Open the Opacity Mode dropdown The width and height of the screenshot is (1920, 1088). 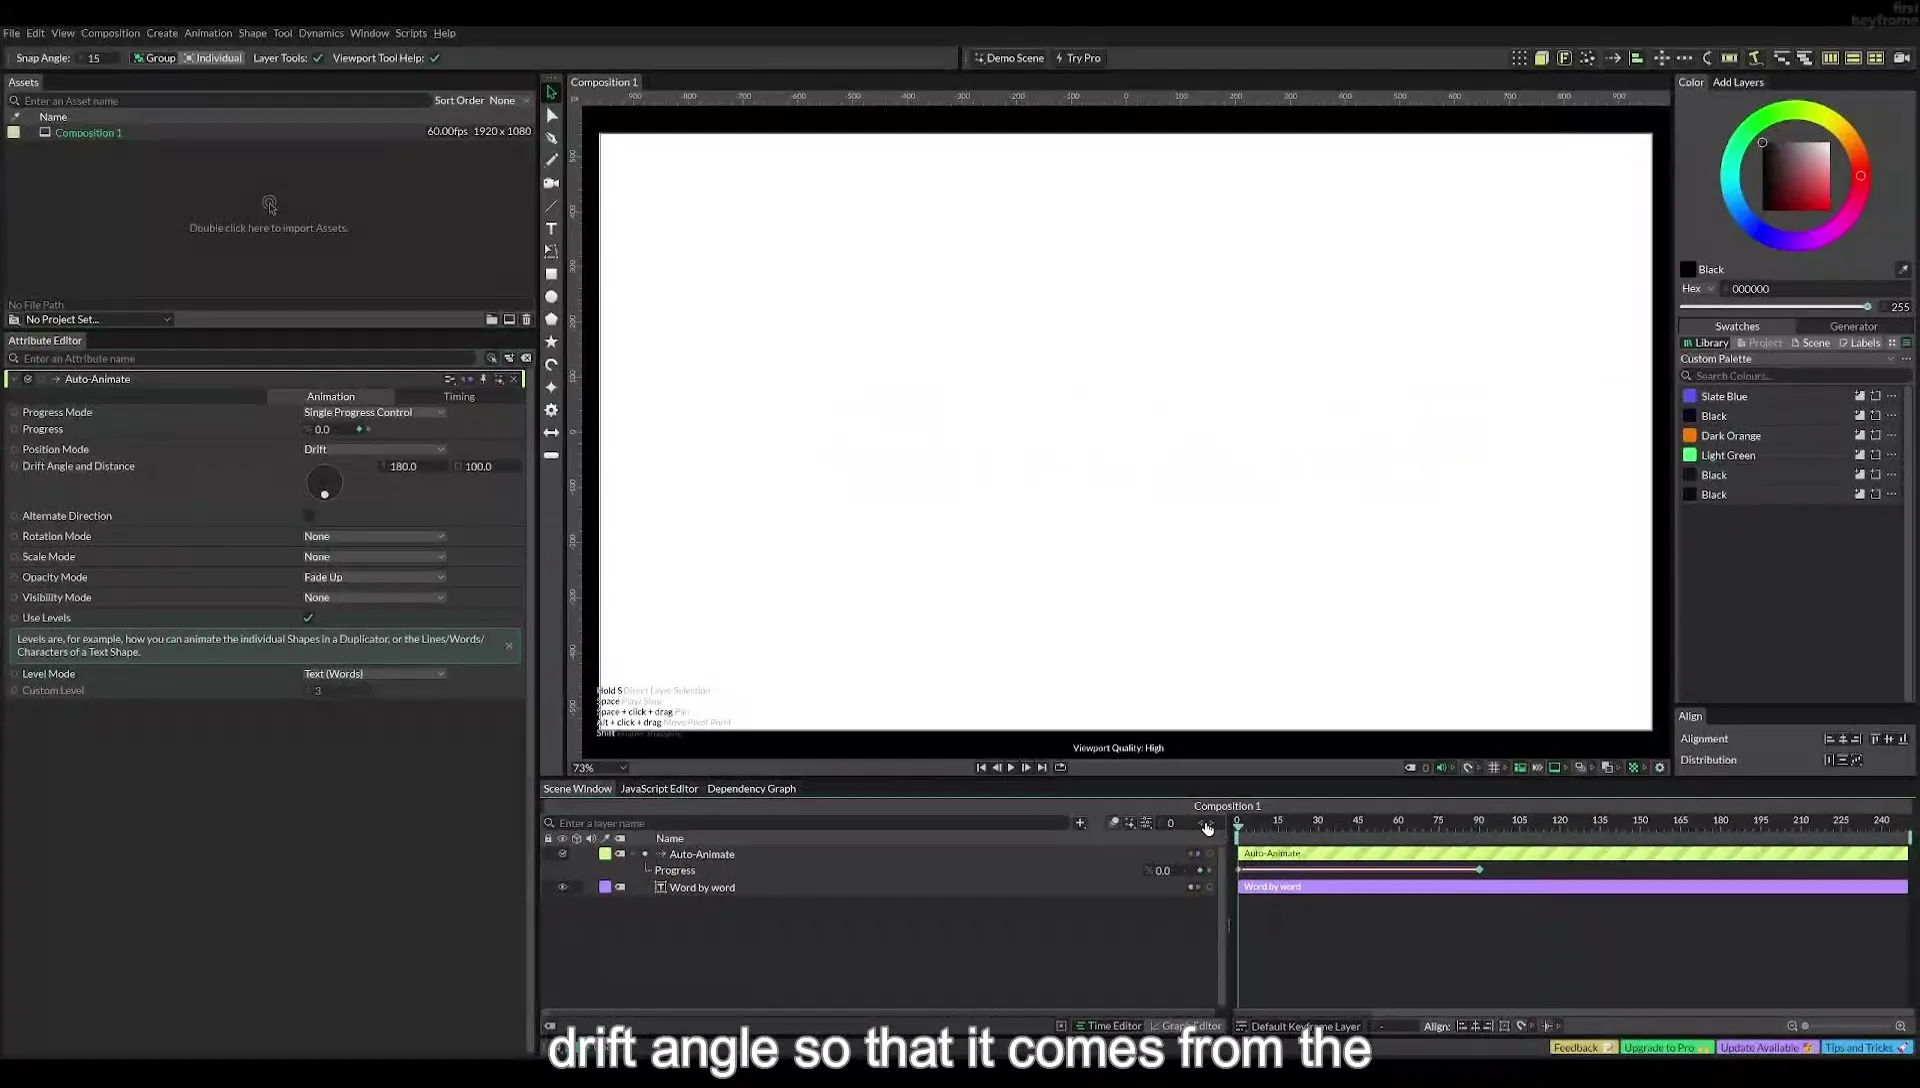374,577
